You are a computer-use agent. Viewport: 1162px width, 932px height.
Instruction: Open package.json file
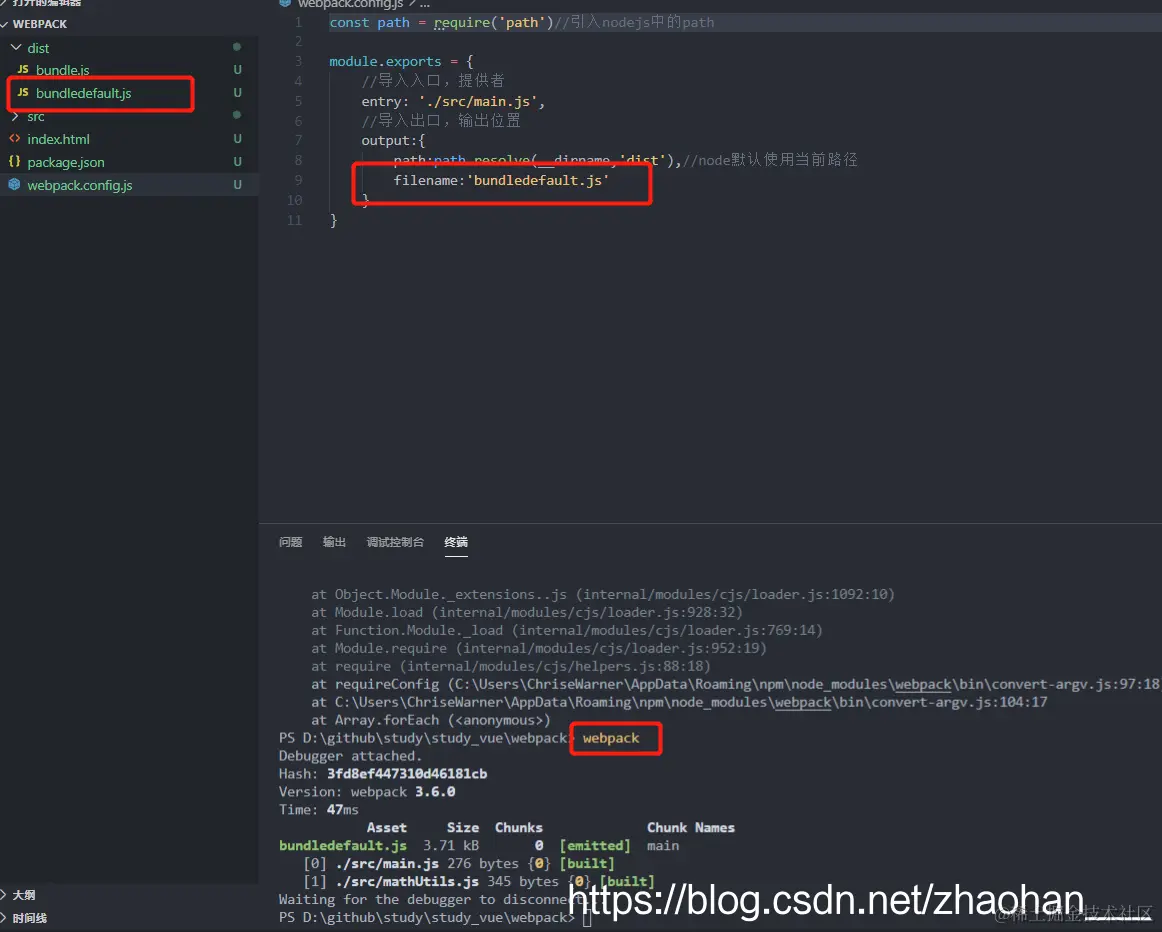pyautogui.click(x=66, y=162)
